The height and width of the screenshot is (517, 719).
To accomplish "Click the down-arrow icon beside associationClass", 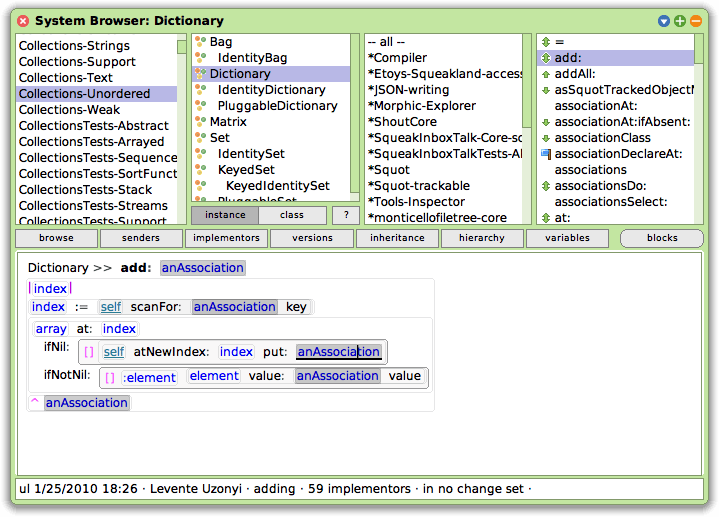I will pyautogui.click(x=545, y=138).
